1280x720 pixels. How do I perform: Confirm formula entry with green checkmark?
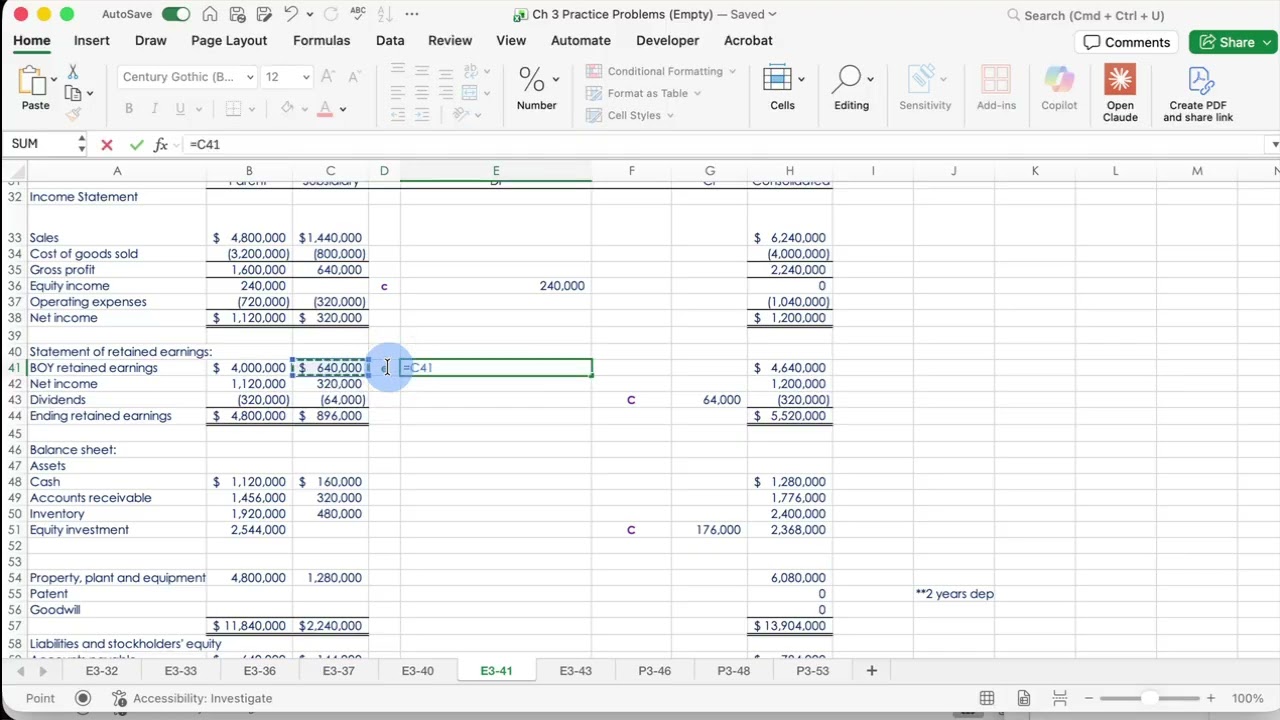136,145
